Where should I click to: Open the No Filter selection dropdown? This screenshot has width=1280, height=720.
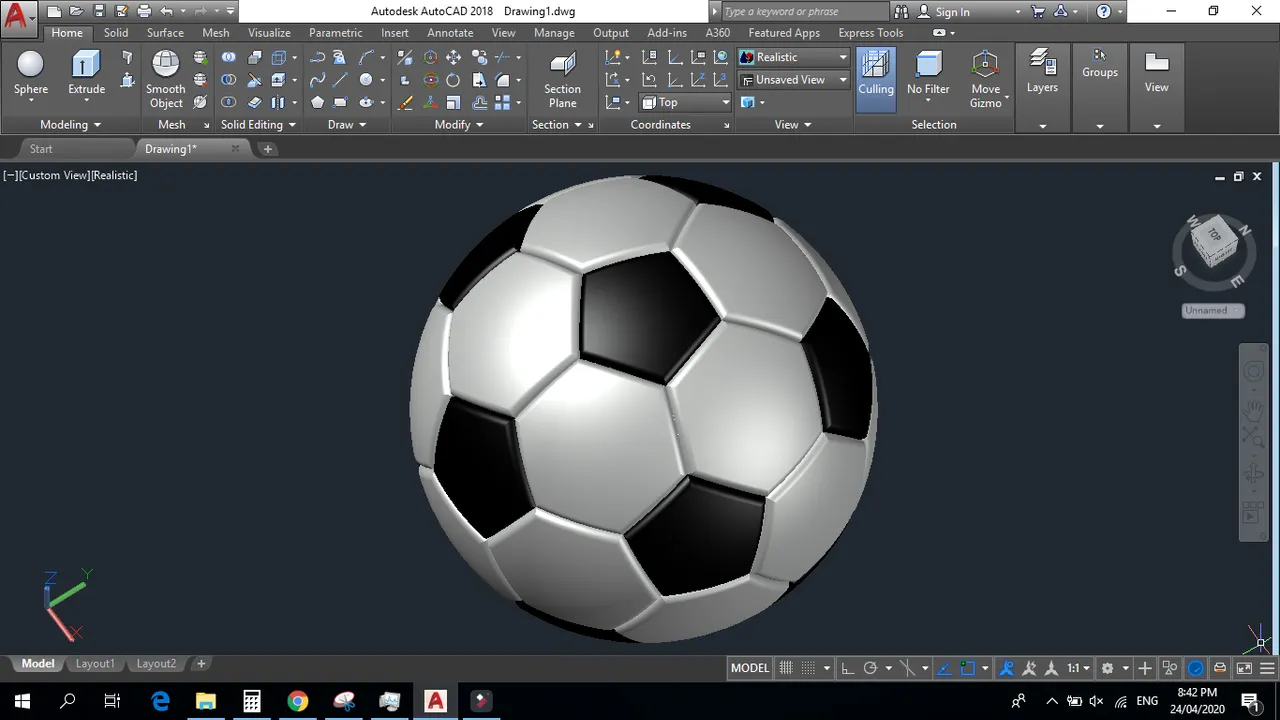928,80
